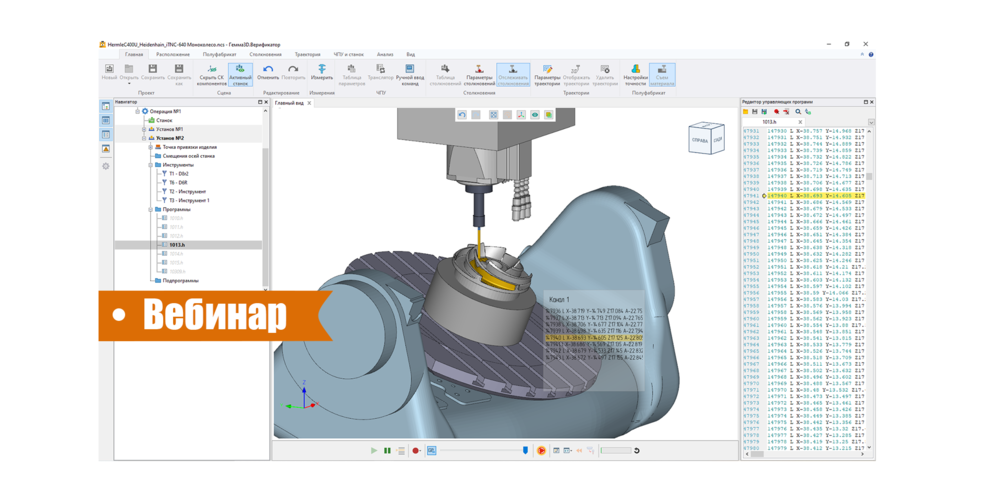Image resolution: width=1000 pixels, height=500 pixels.
Task: Collapse the Программы folder
Action: (151, 209)
